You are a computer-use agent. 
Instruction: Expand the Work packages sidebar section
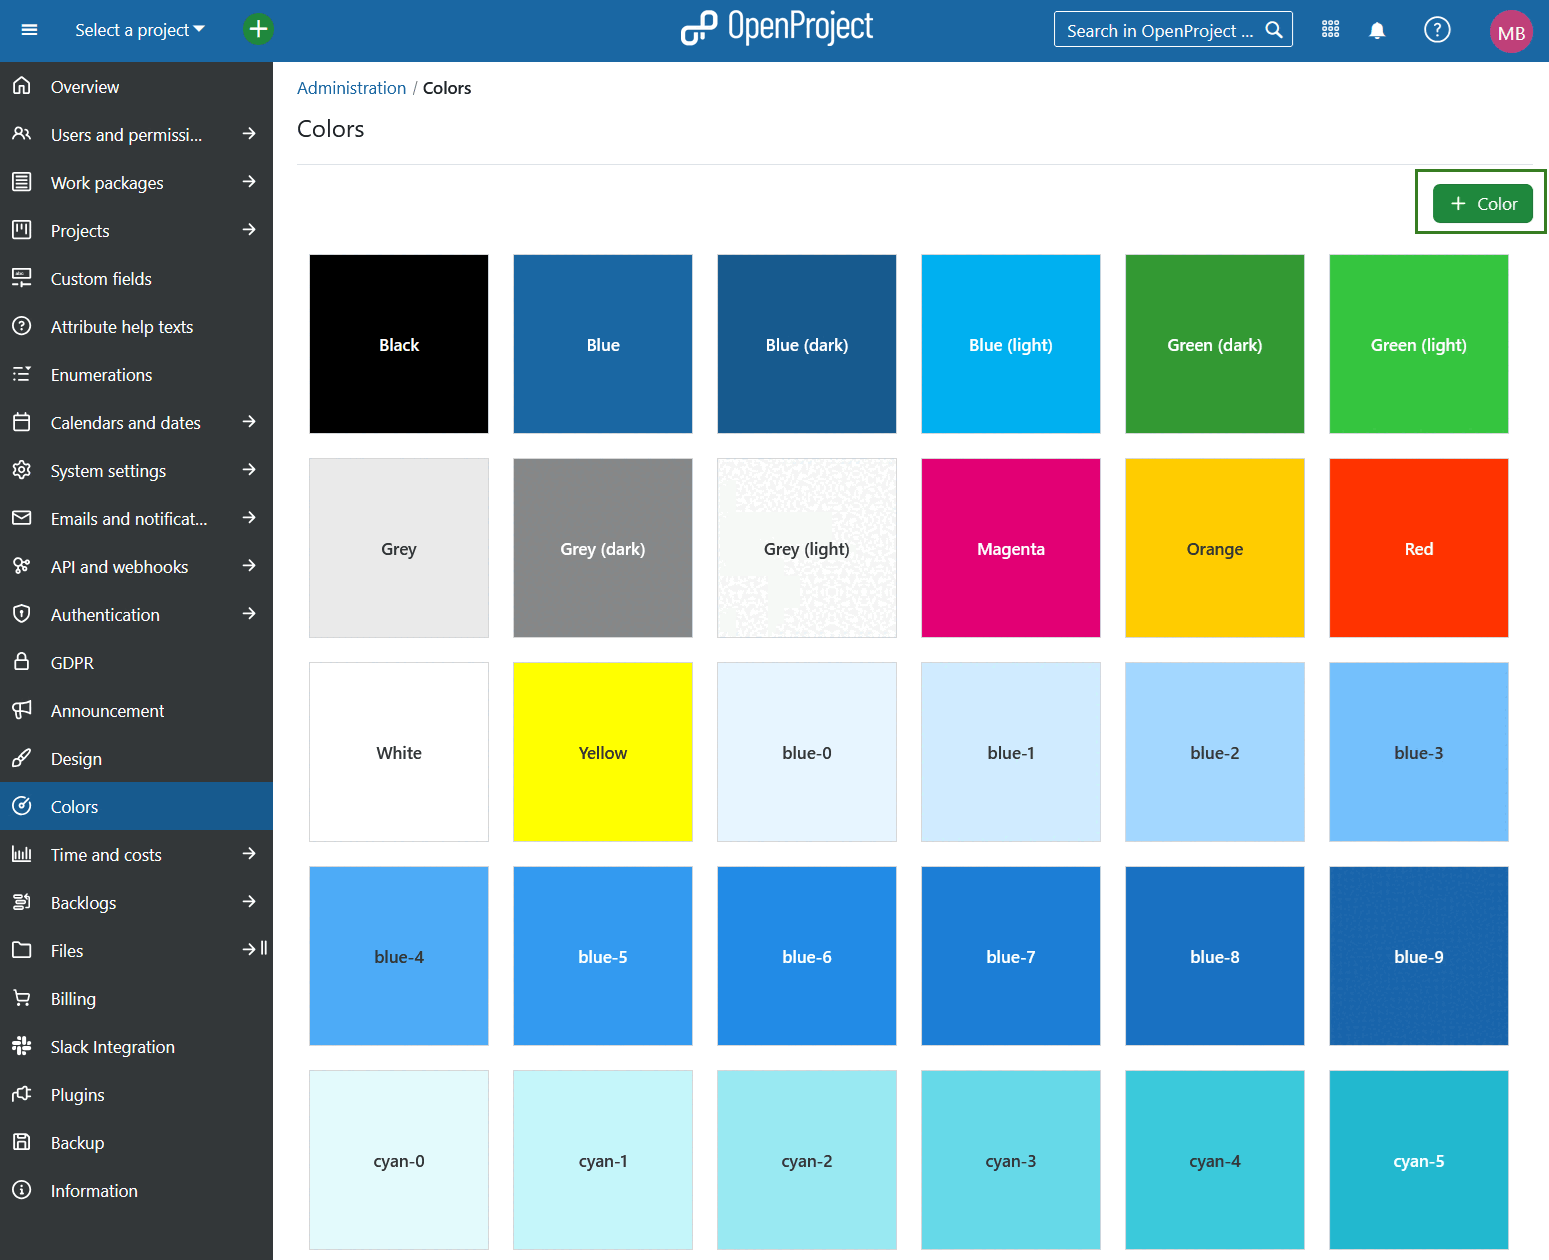pos(107,182)
